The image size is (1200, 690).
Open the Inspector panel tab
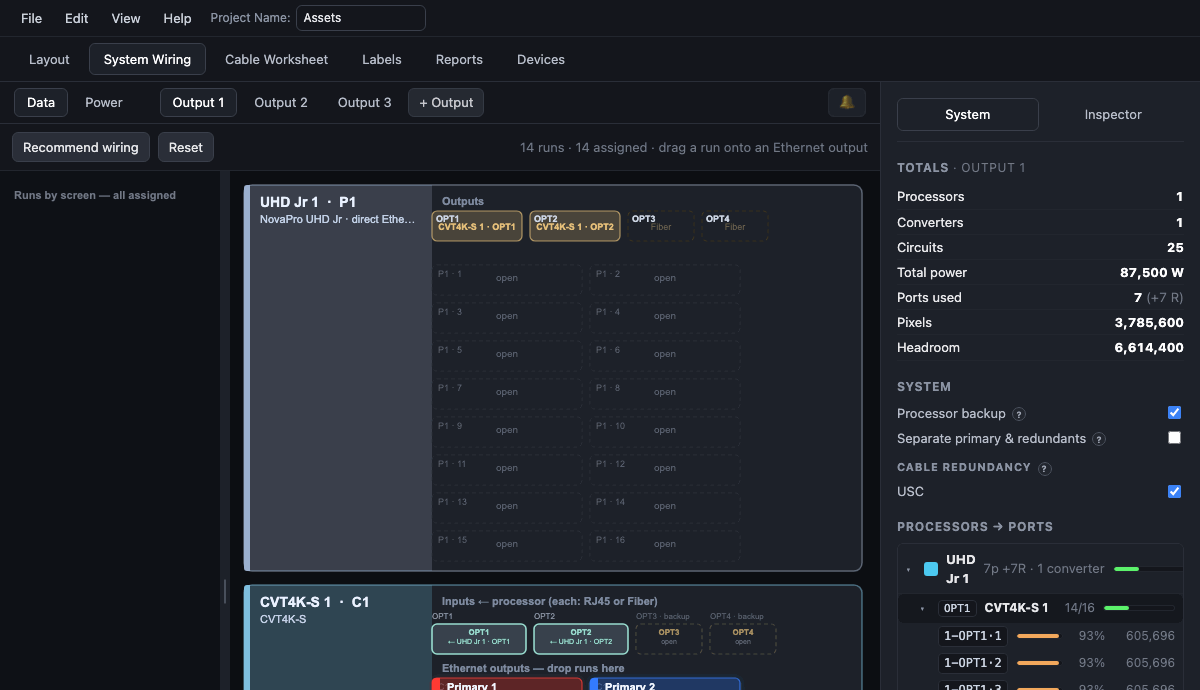point(1113,114)
